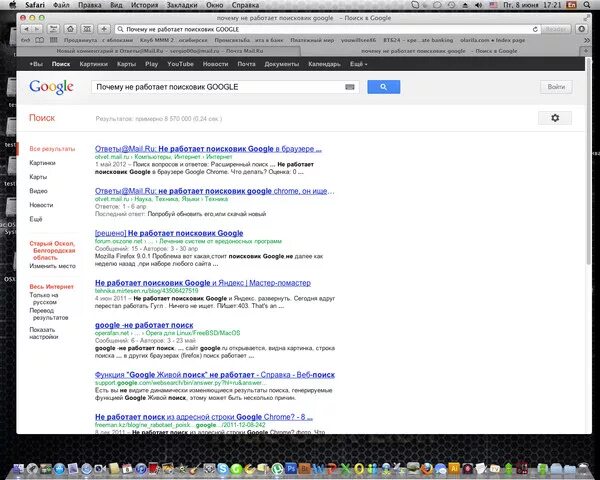600x480 pixels.
Task: Launch Skype from the Dock
Action: pyautogui.click(x=223, y=468)
